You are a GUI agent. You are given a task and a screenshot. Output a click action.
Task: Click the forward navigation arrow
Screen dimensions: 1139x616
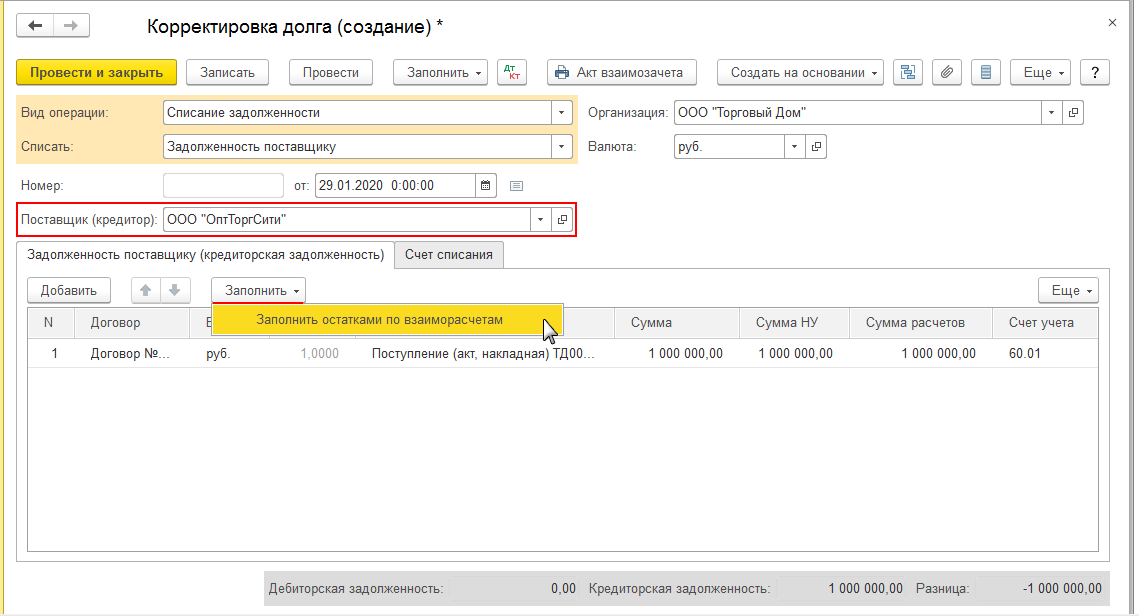point(71,26)
